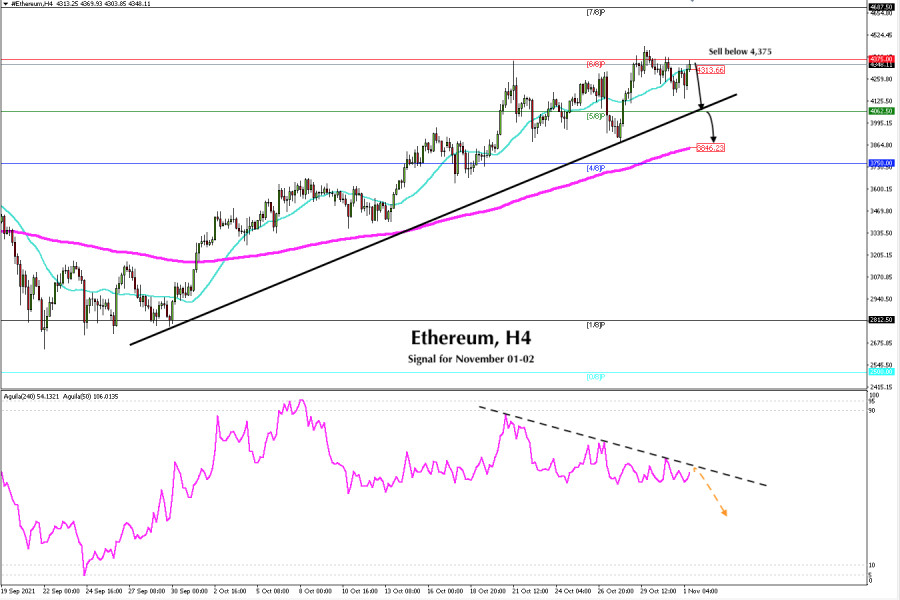Click the 16 Oct 00:00 time label

(445, 591)
